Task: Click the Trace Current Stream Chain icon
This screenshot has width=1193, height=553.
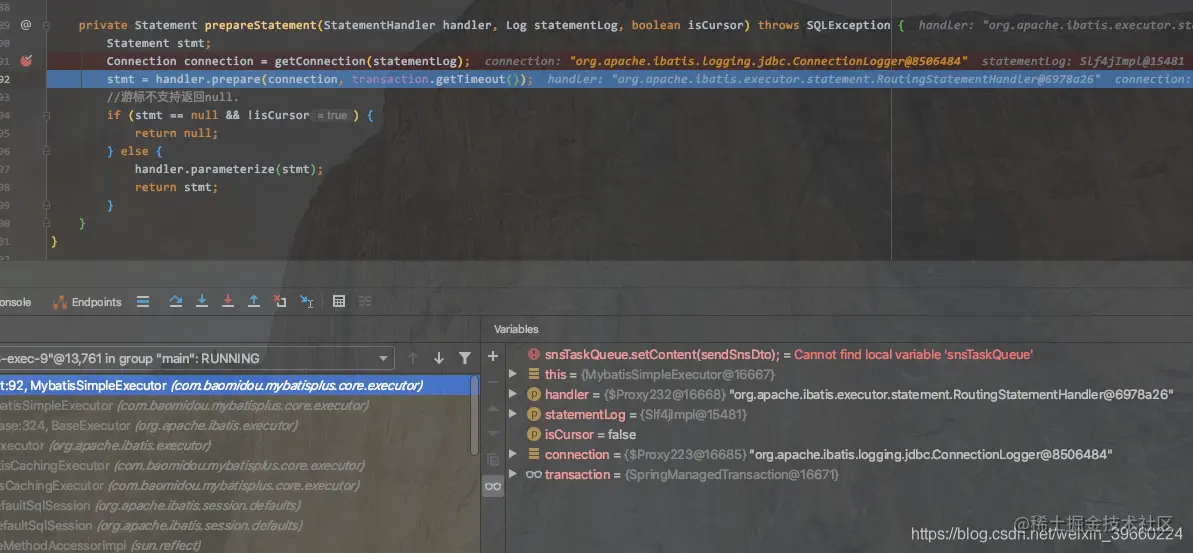Action: [365, 301]
